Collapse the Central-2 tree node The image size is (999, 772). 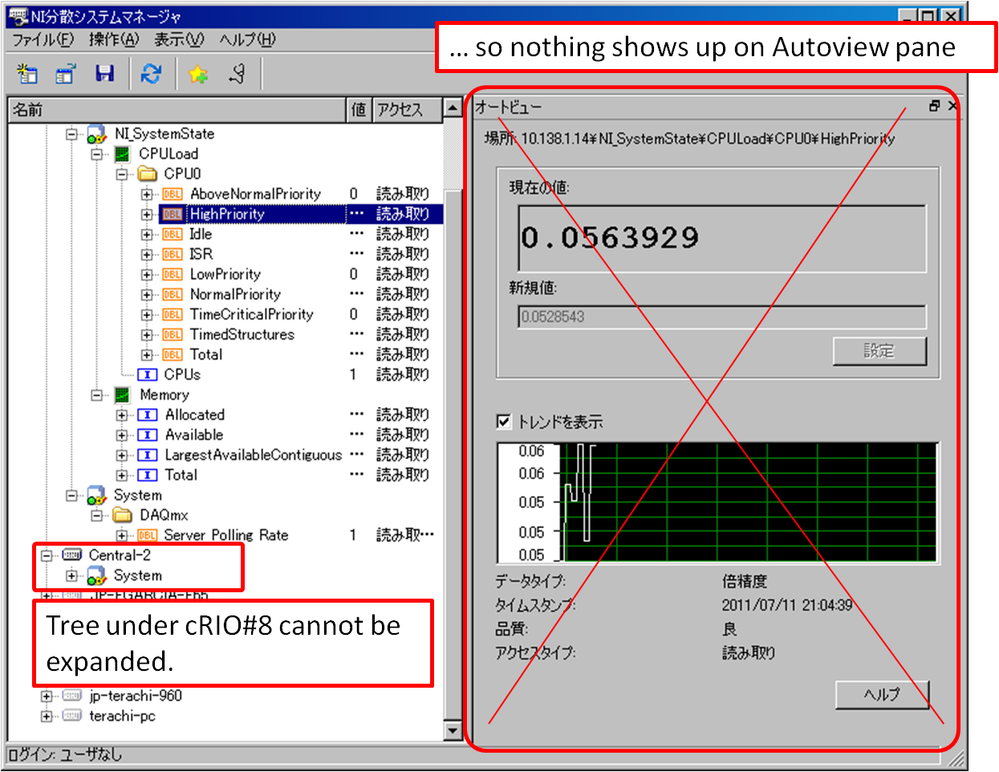pos(47,555)
